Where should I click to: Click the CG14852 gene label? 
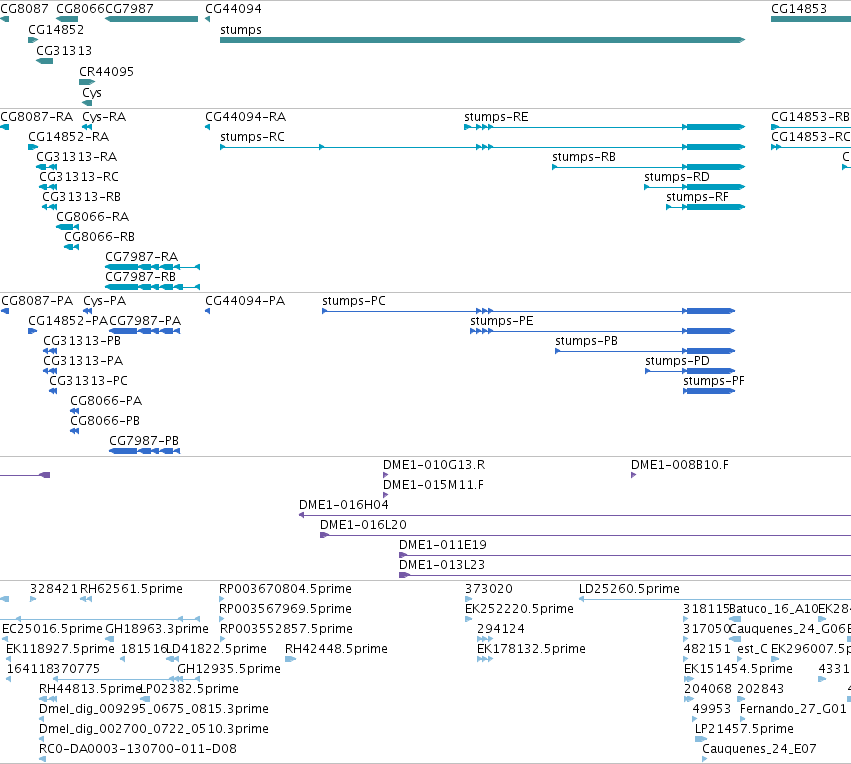pyautogui.click(x=56, y=30)
